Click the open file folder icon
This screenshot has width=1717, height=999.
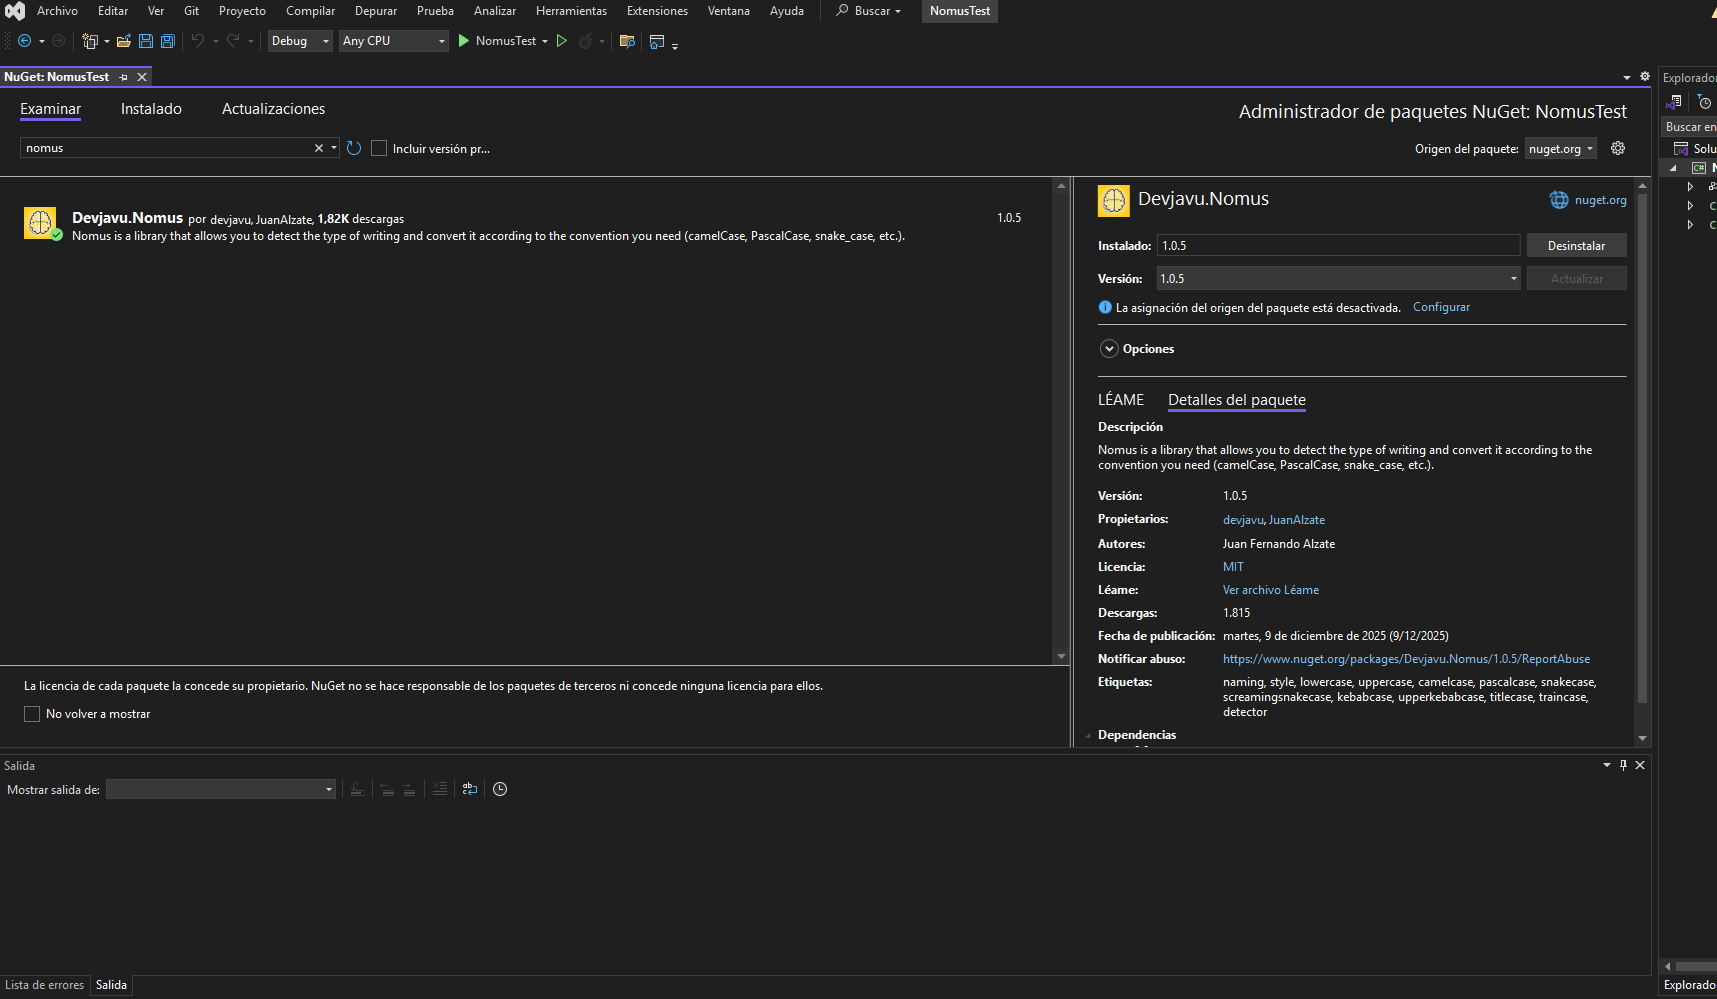point(124,41)
